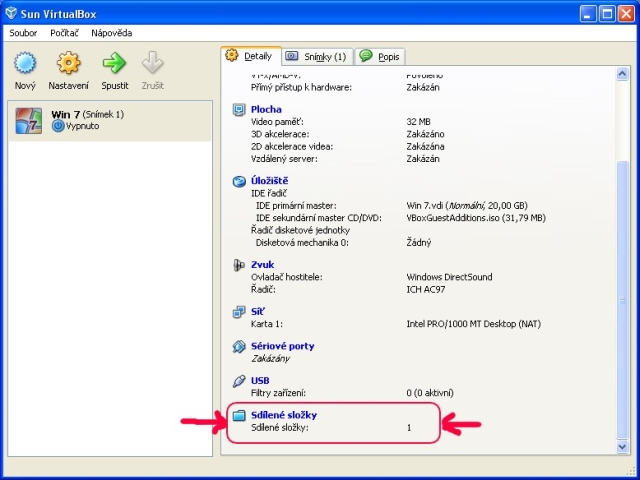640x480 pixels.
Task: Click 'Filtry zařízení:' label
Action: point(278,393)
